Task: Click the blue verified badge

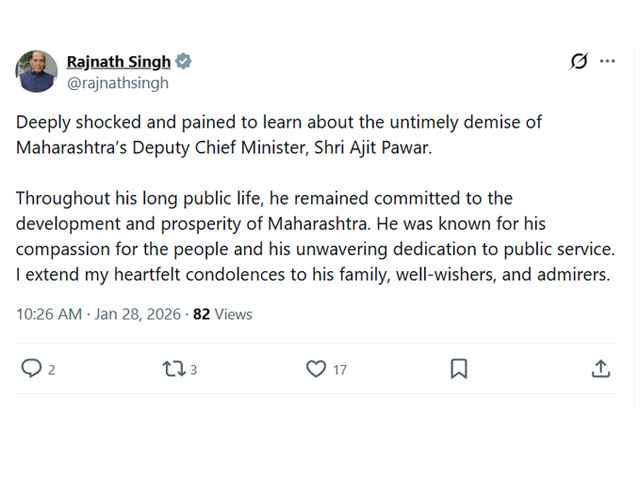Action: click(x=183, y=62)
